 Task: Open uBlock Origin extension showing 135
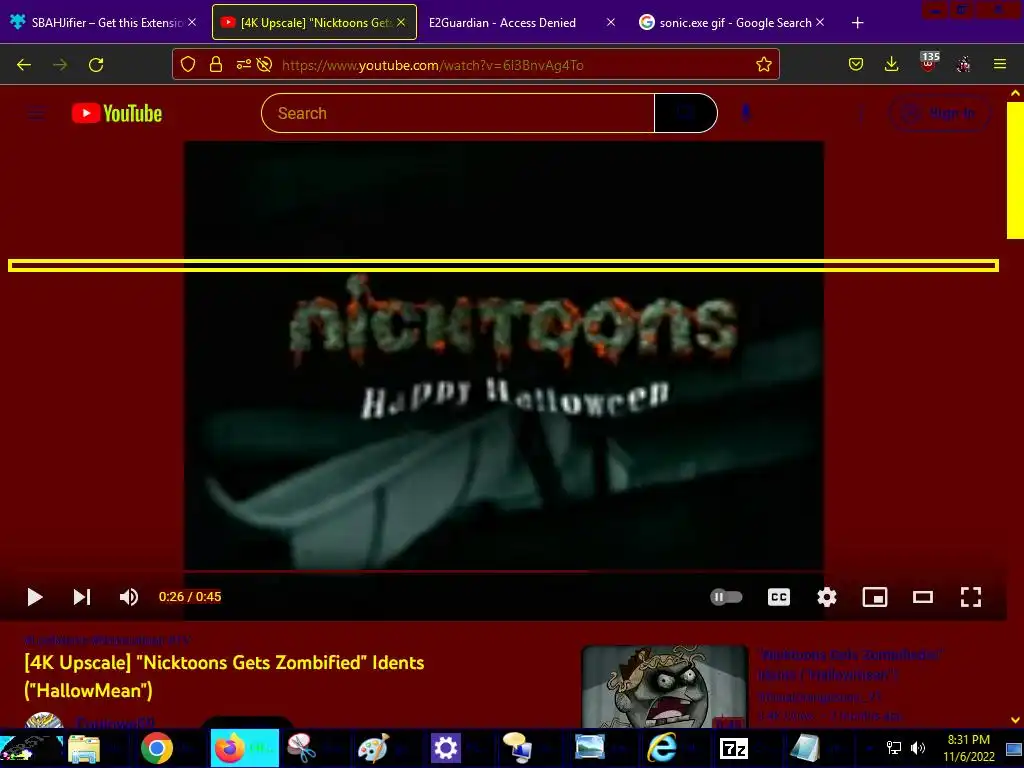pos(929,62)
